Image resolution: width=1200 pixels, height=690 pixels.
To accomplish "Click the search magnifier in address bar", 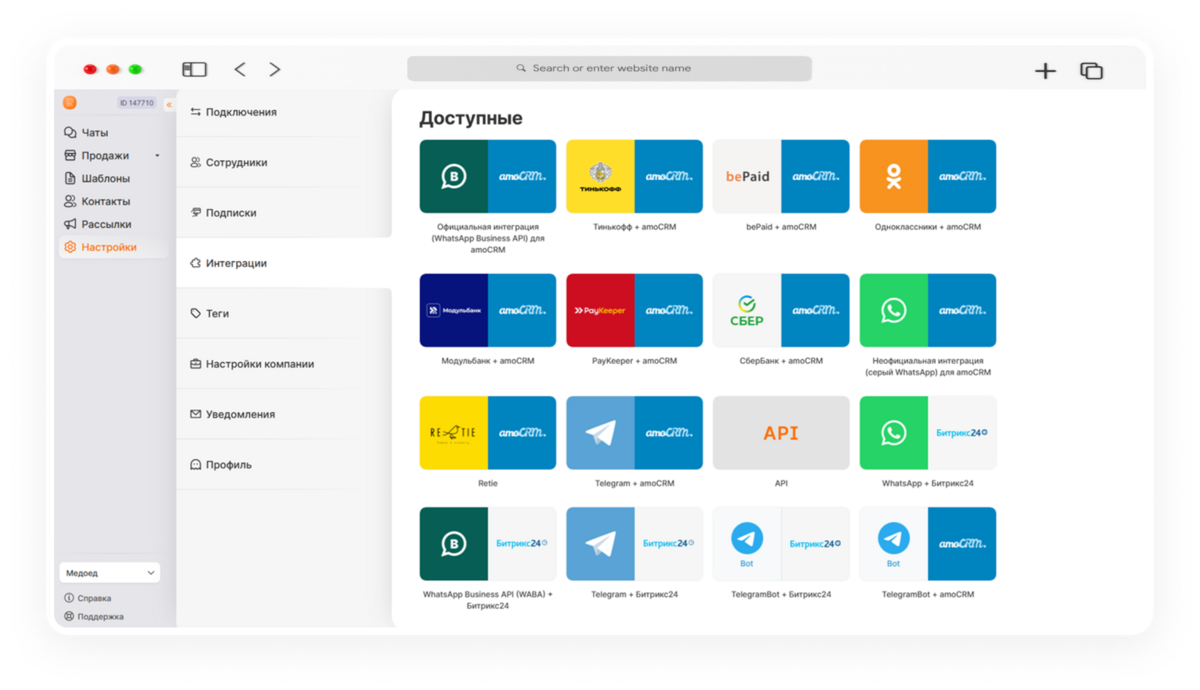I will (x=521, y=68).
